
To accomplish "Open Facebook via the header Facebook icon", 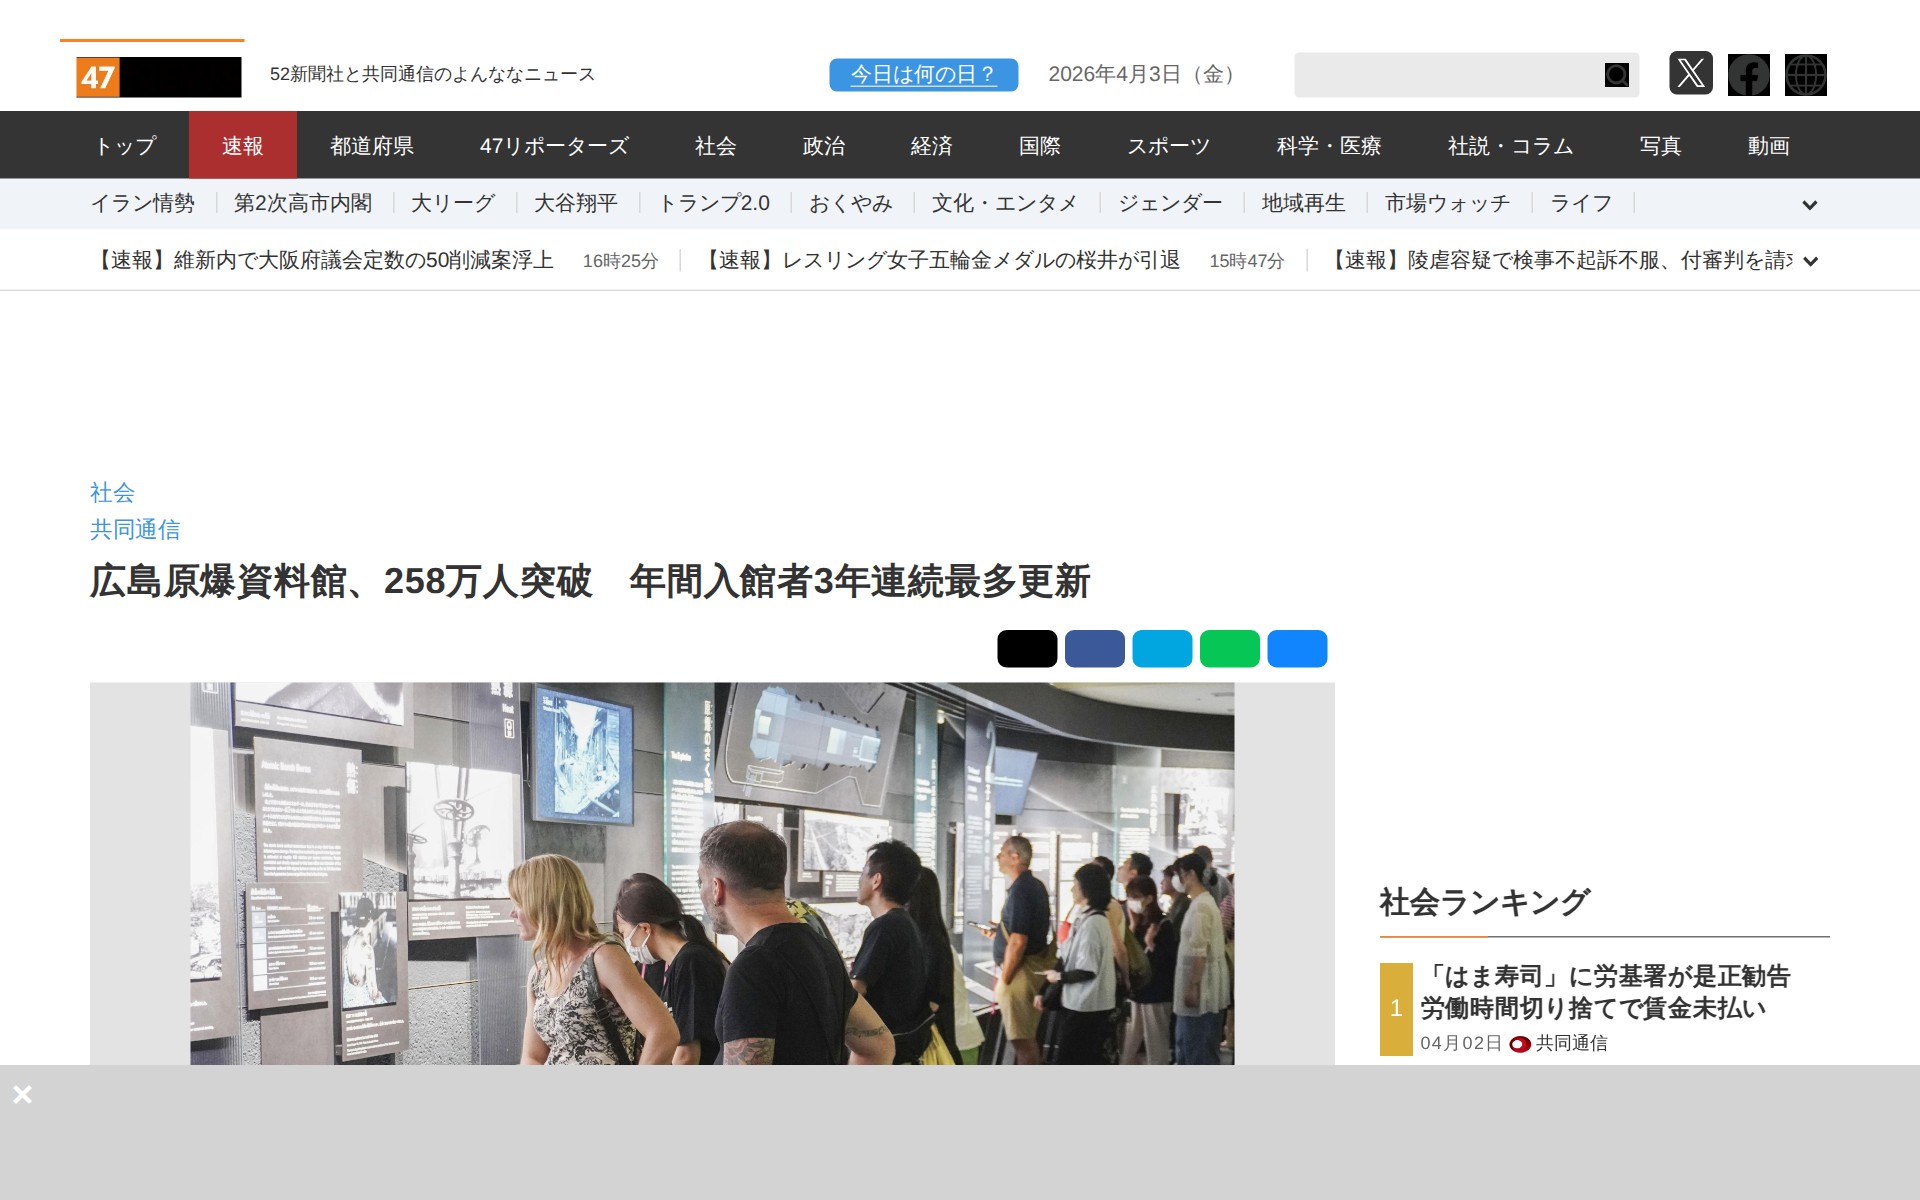I will 1748,74.
